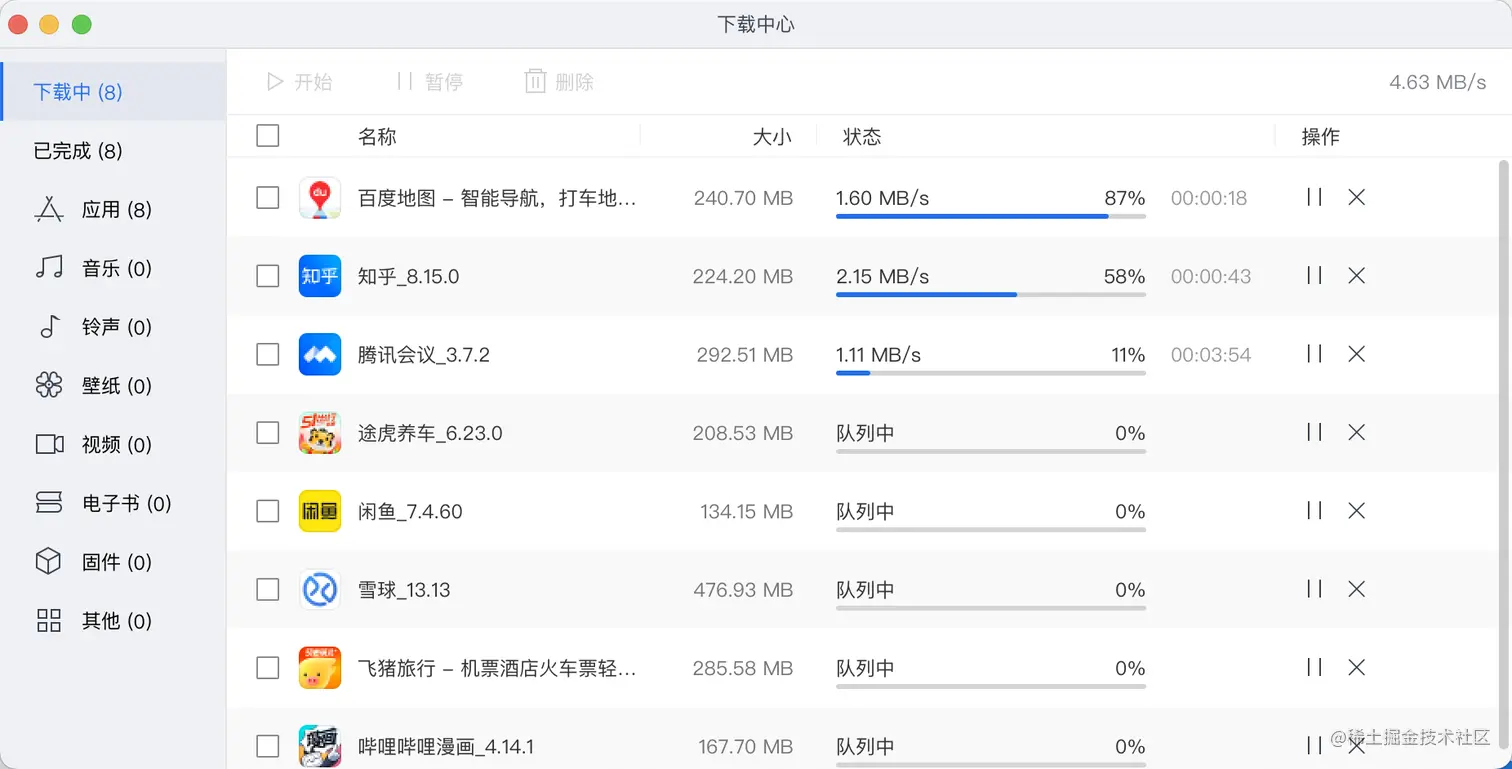Image resolution: width=1512 pixels, height=769 pixels.
Task: Click the 途虎养车_6.23.0 file name
Action: point(430,433)
